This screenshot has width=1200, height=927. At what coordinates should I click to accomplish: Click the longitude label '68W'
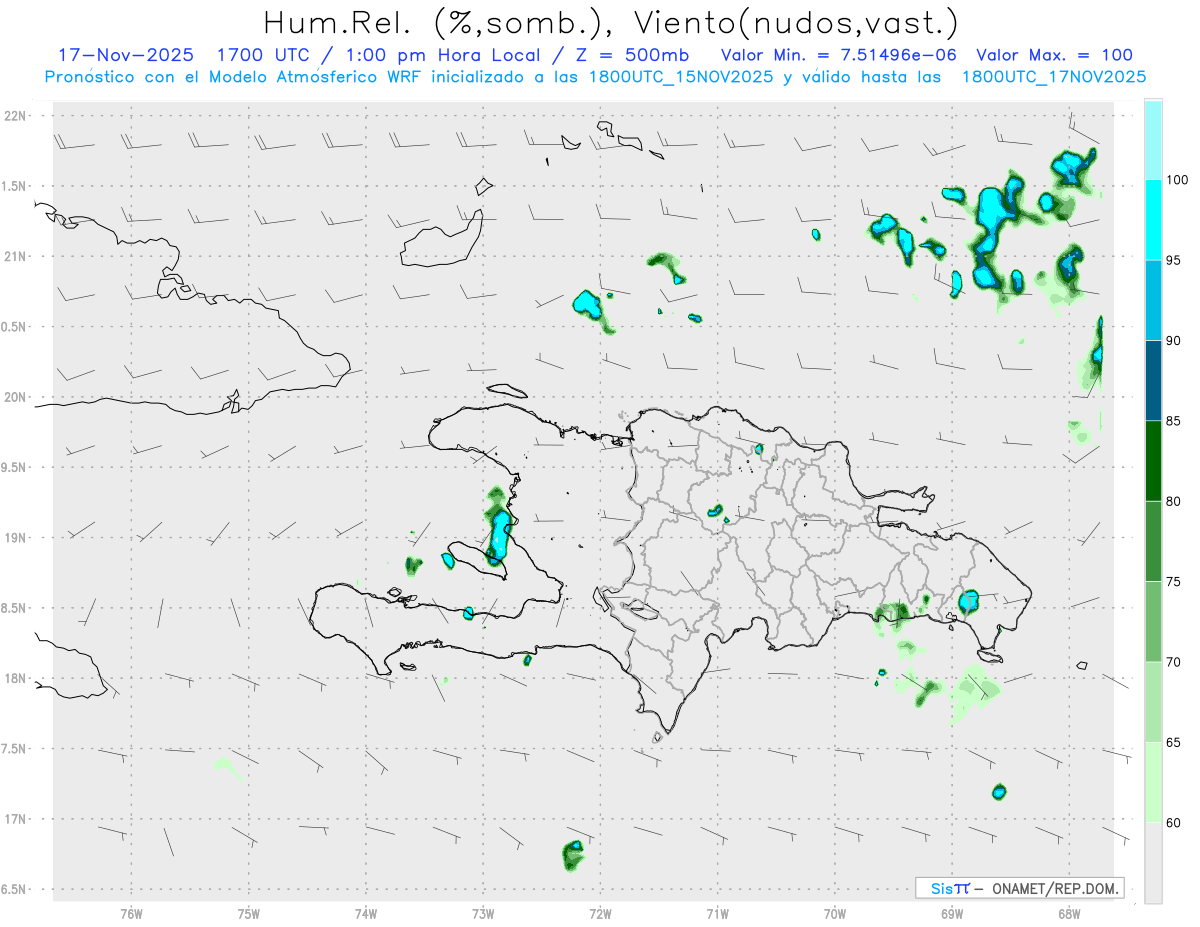tap(1069, 913)
